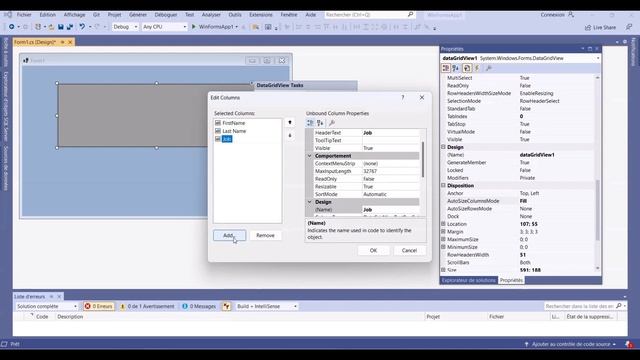Open the object selector dropdown in Propriétés
This screenshot has width=640, height=360.
pyautogui.click(x=598, y=58)
